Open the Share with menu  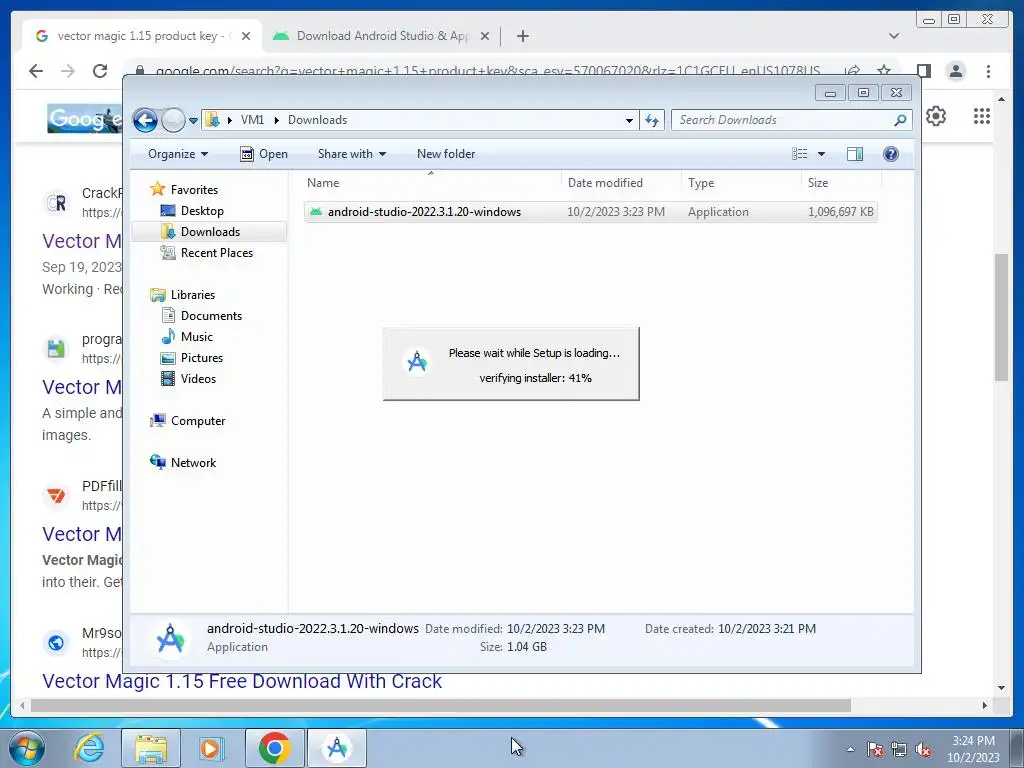[351, 154]
